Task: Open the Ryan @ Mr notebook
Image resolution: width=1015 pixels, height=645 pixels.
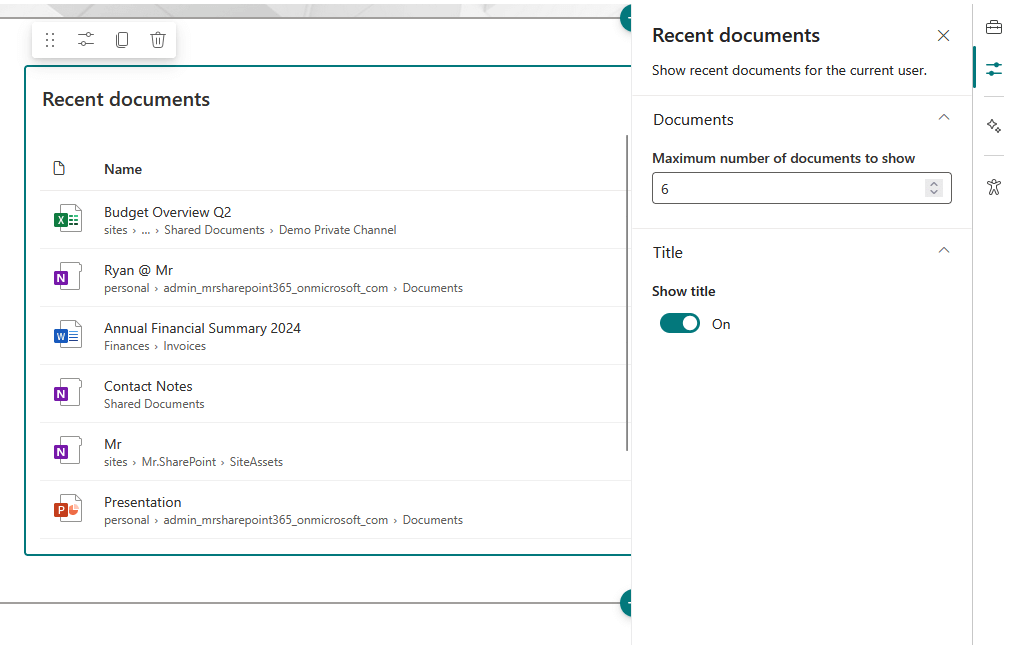Action: point(139,270)
